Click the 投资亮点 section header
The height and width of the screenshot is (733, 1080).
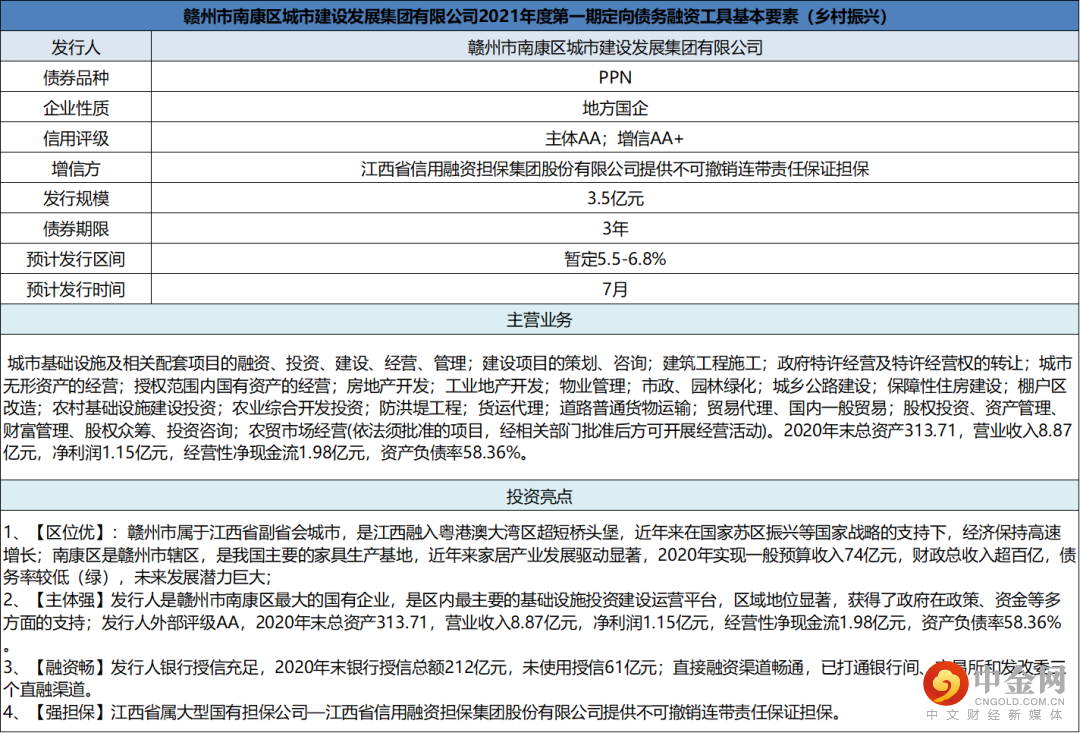coord(539,496)
